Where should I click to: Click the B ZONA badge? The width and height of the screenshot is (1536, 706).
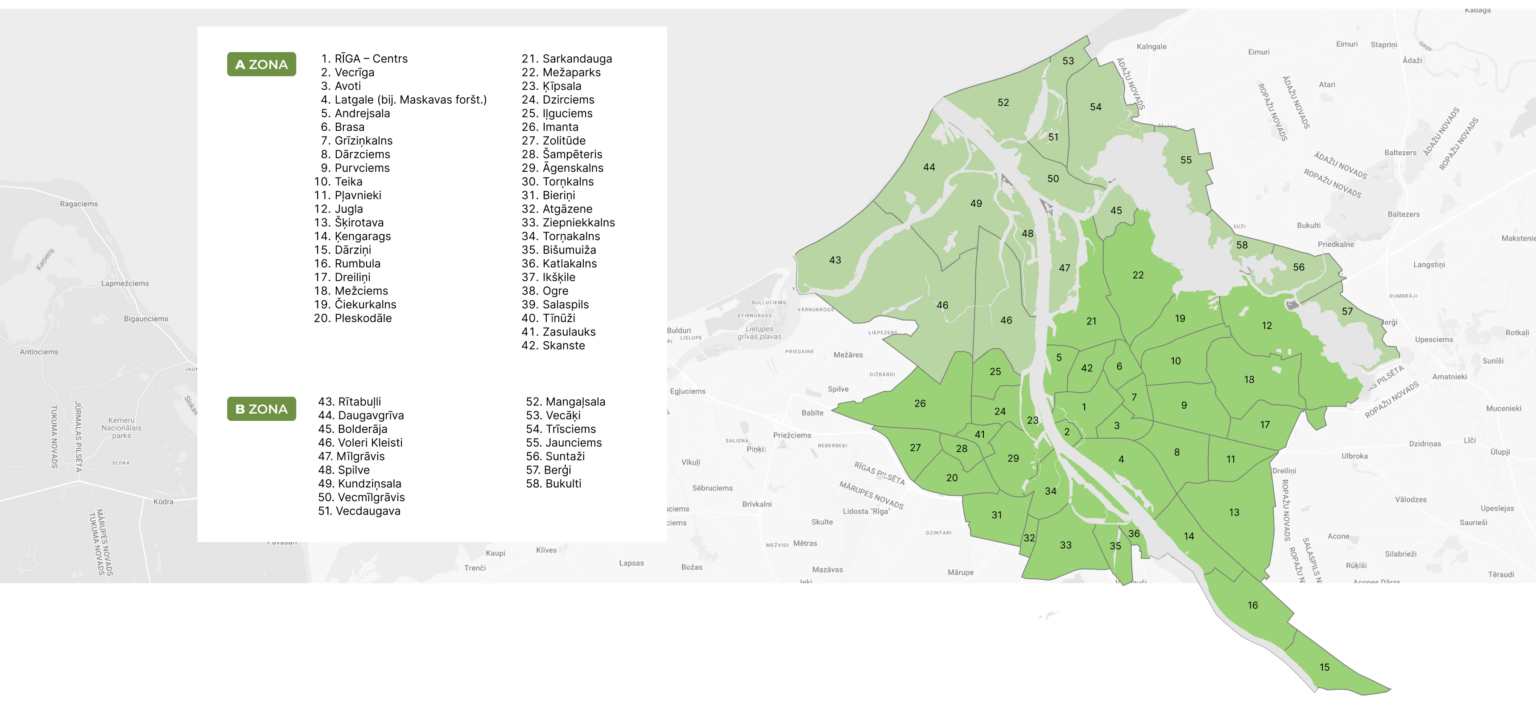pyautogui.click(x=261, y=409)
